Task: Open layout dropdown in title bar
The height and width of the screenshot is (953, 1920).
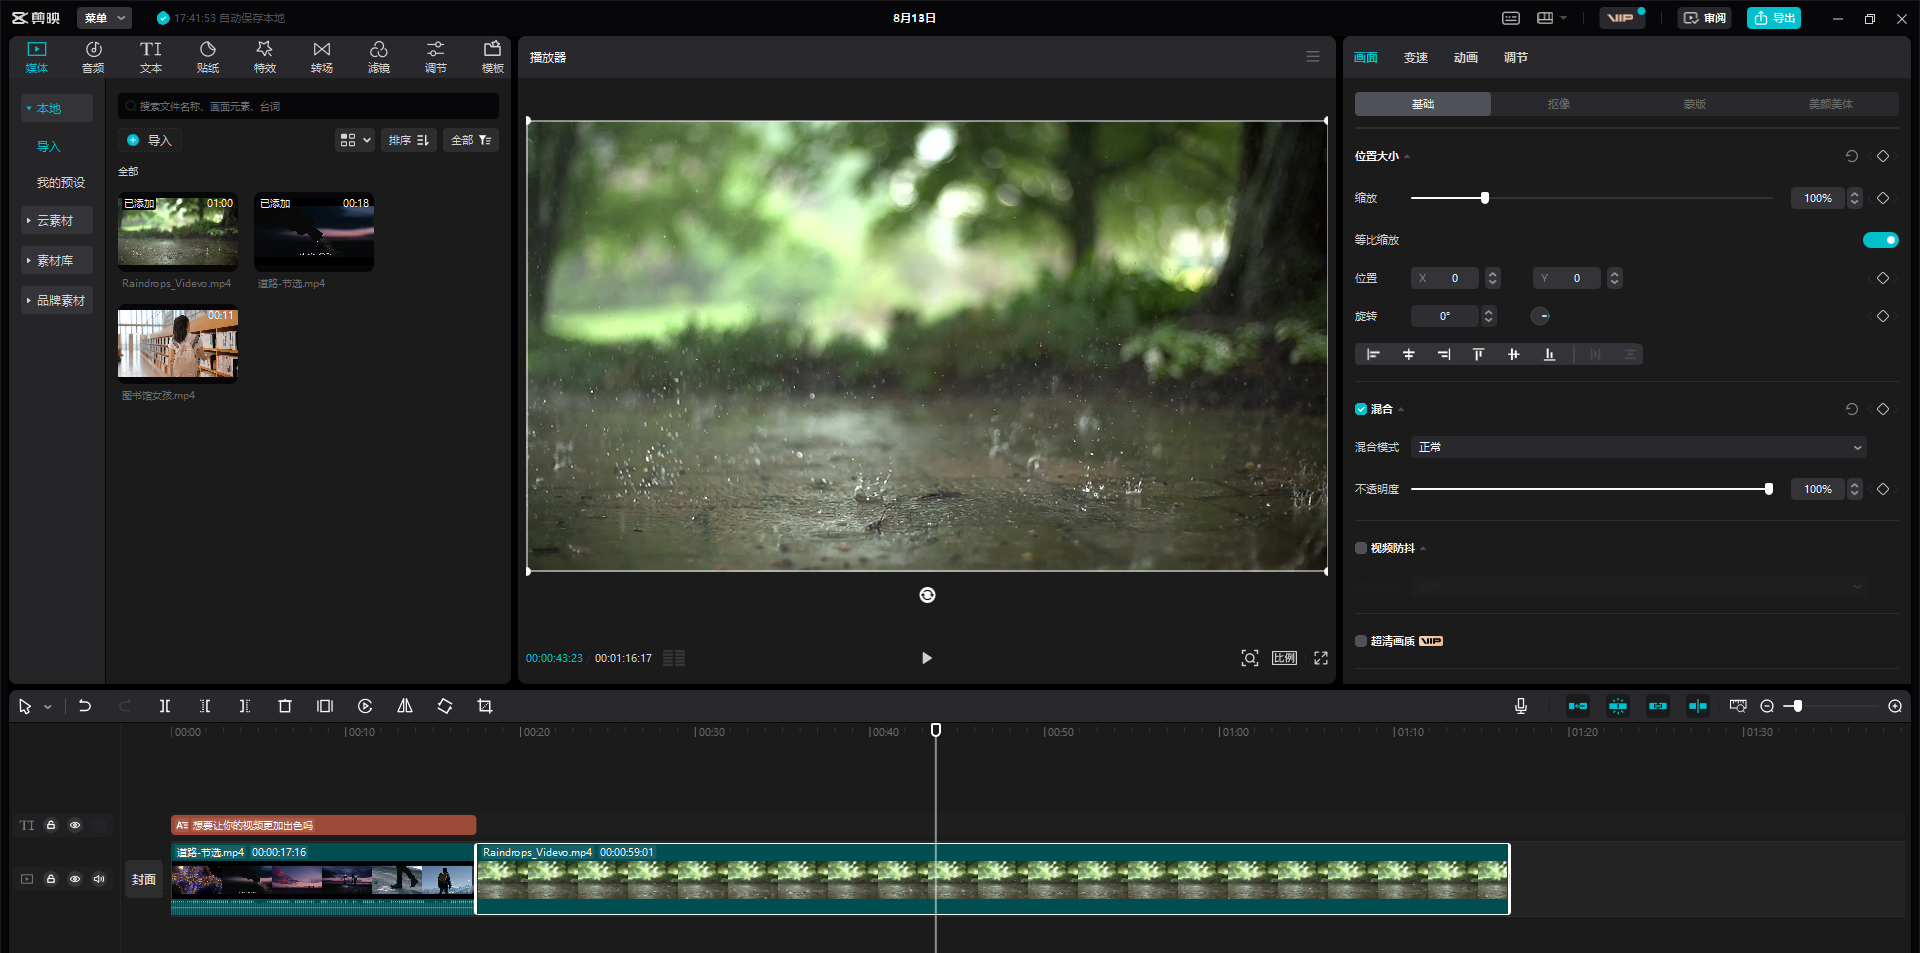Action: tap(1552, 18)
